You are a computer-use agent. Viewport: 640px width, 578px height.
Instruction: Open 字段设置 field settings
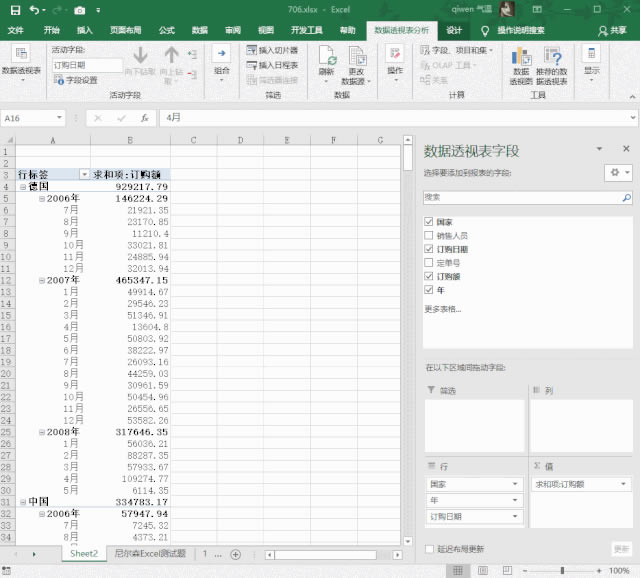click(76, 80)
